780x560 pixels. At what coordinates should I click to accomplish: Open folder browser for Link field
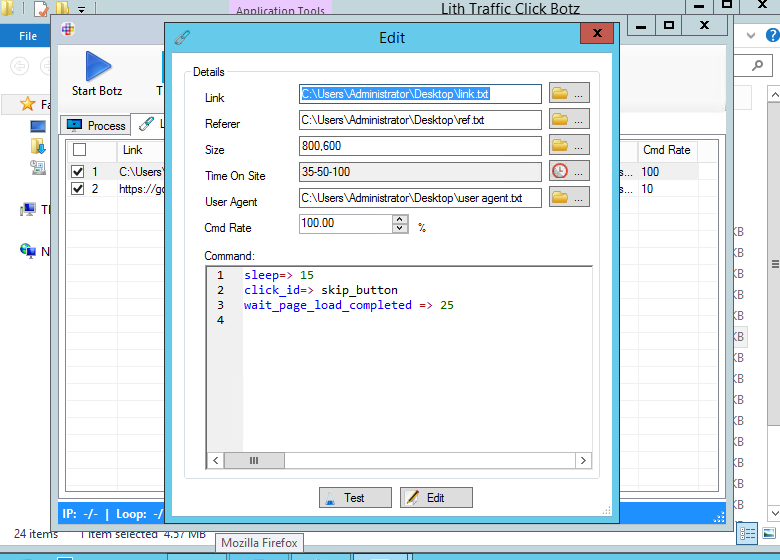pos(568,94)
